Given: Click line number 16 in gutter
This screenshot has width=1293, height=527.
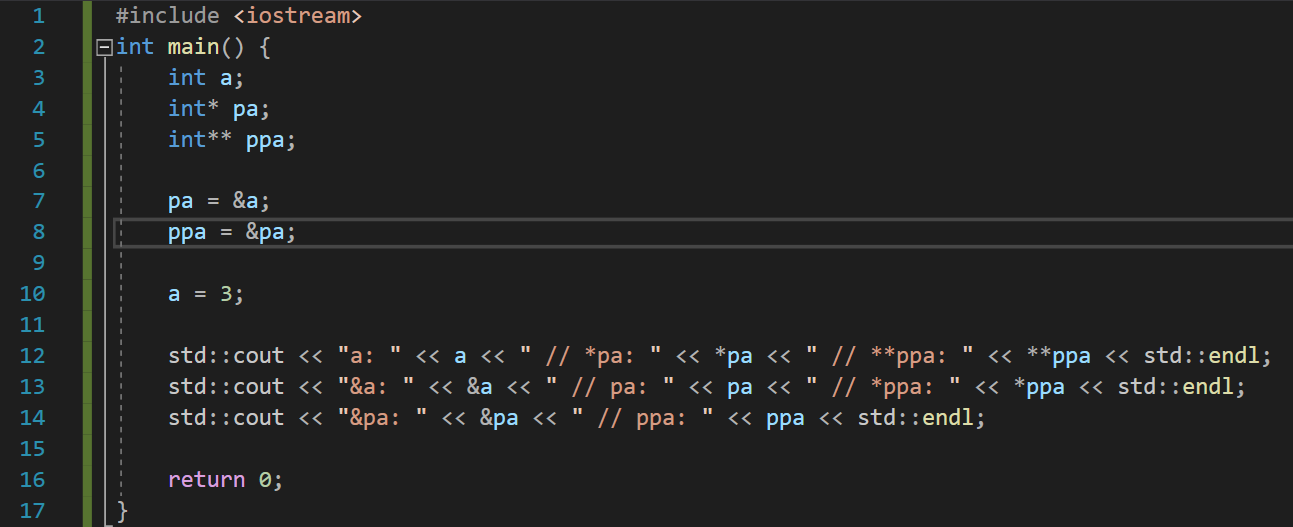Looking at the screenshot, I should click(x=32, y=480).
